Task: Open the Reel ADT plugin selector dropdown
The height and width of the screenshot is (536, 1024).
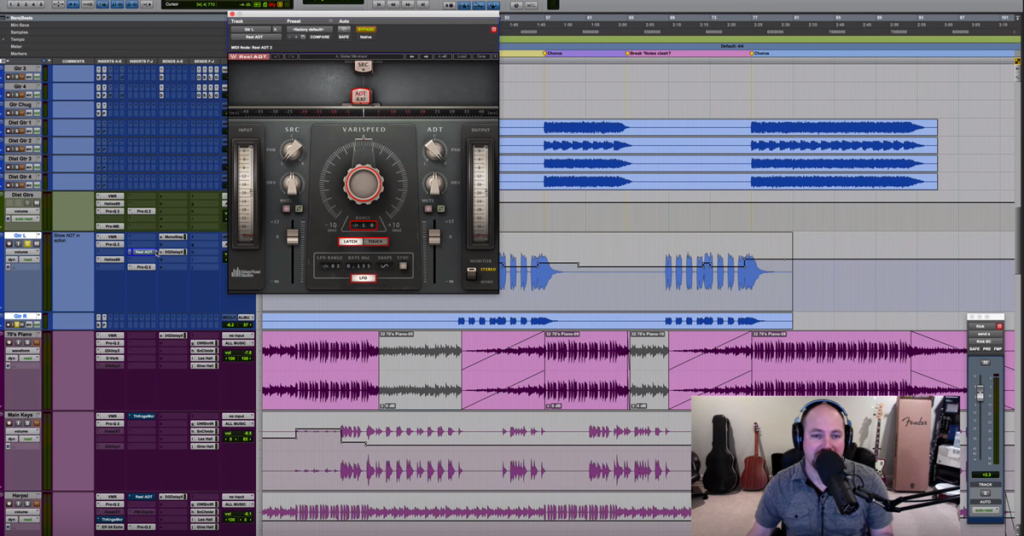Action: point(256,37)
